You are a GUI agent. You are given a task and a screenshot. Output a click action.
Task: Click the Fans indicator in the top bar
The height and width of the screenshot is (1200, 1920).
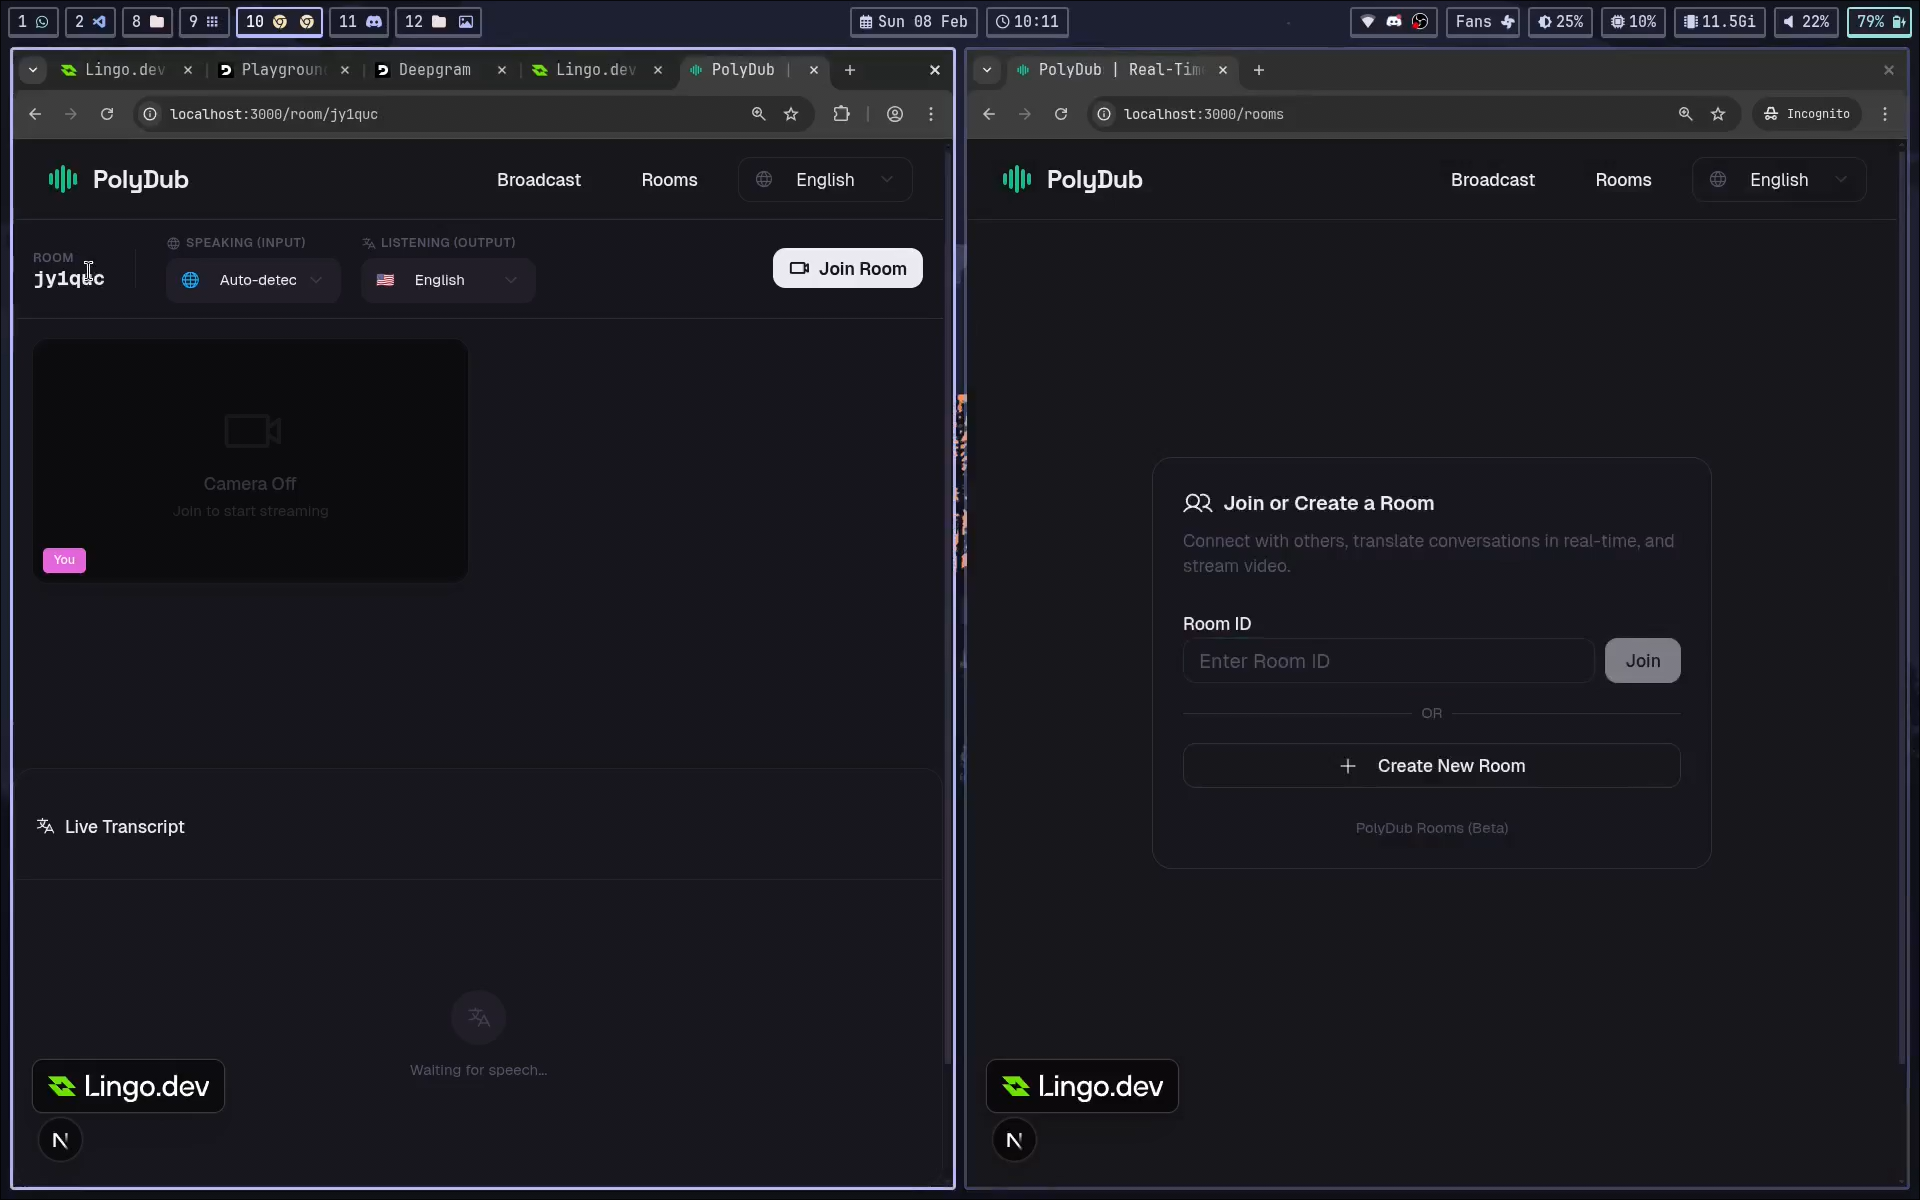click(1483, 22)
